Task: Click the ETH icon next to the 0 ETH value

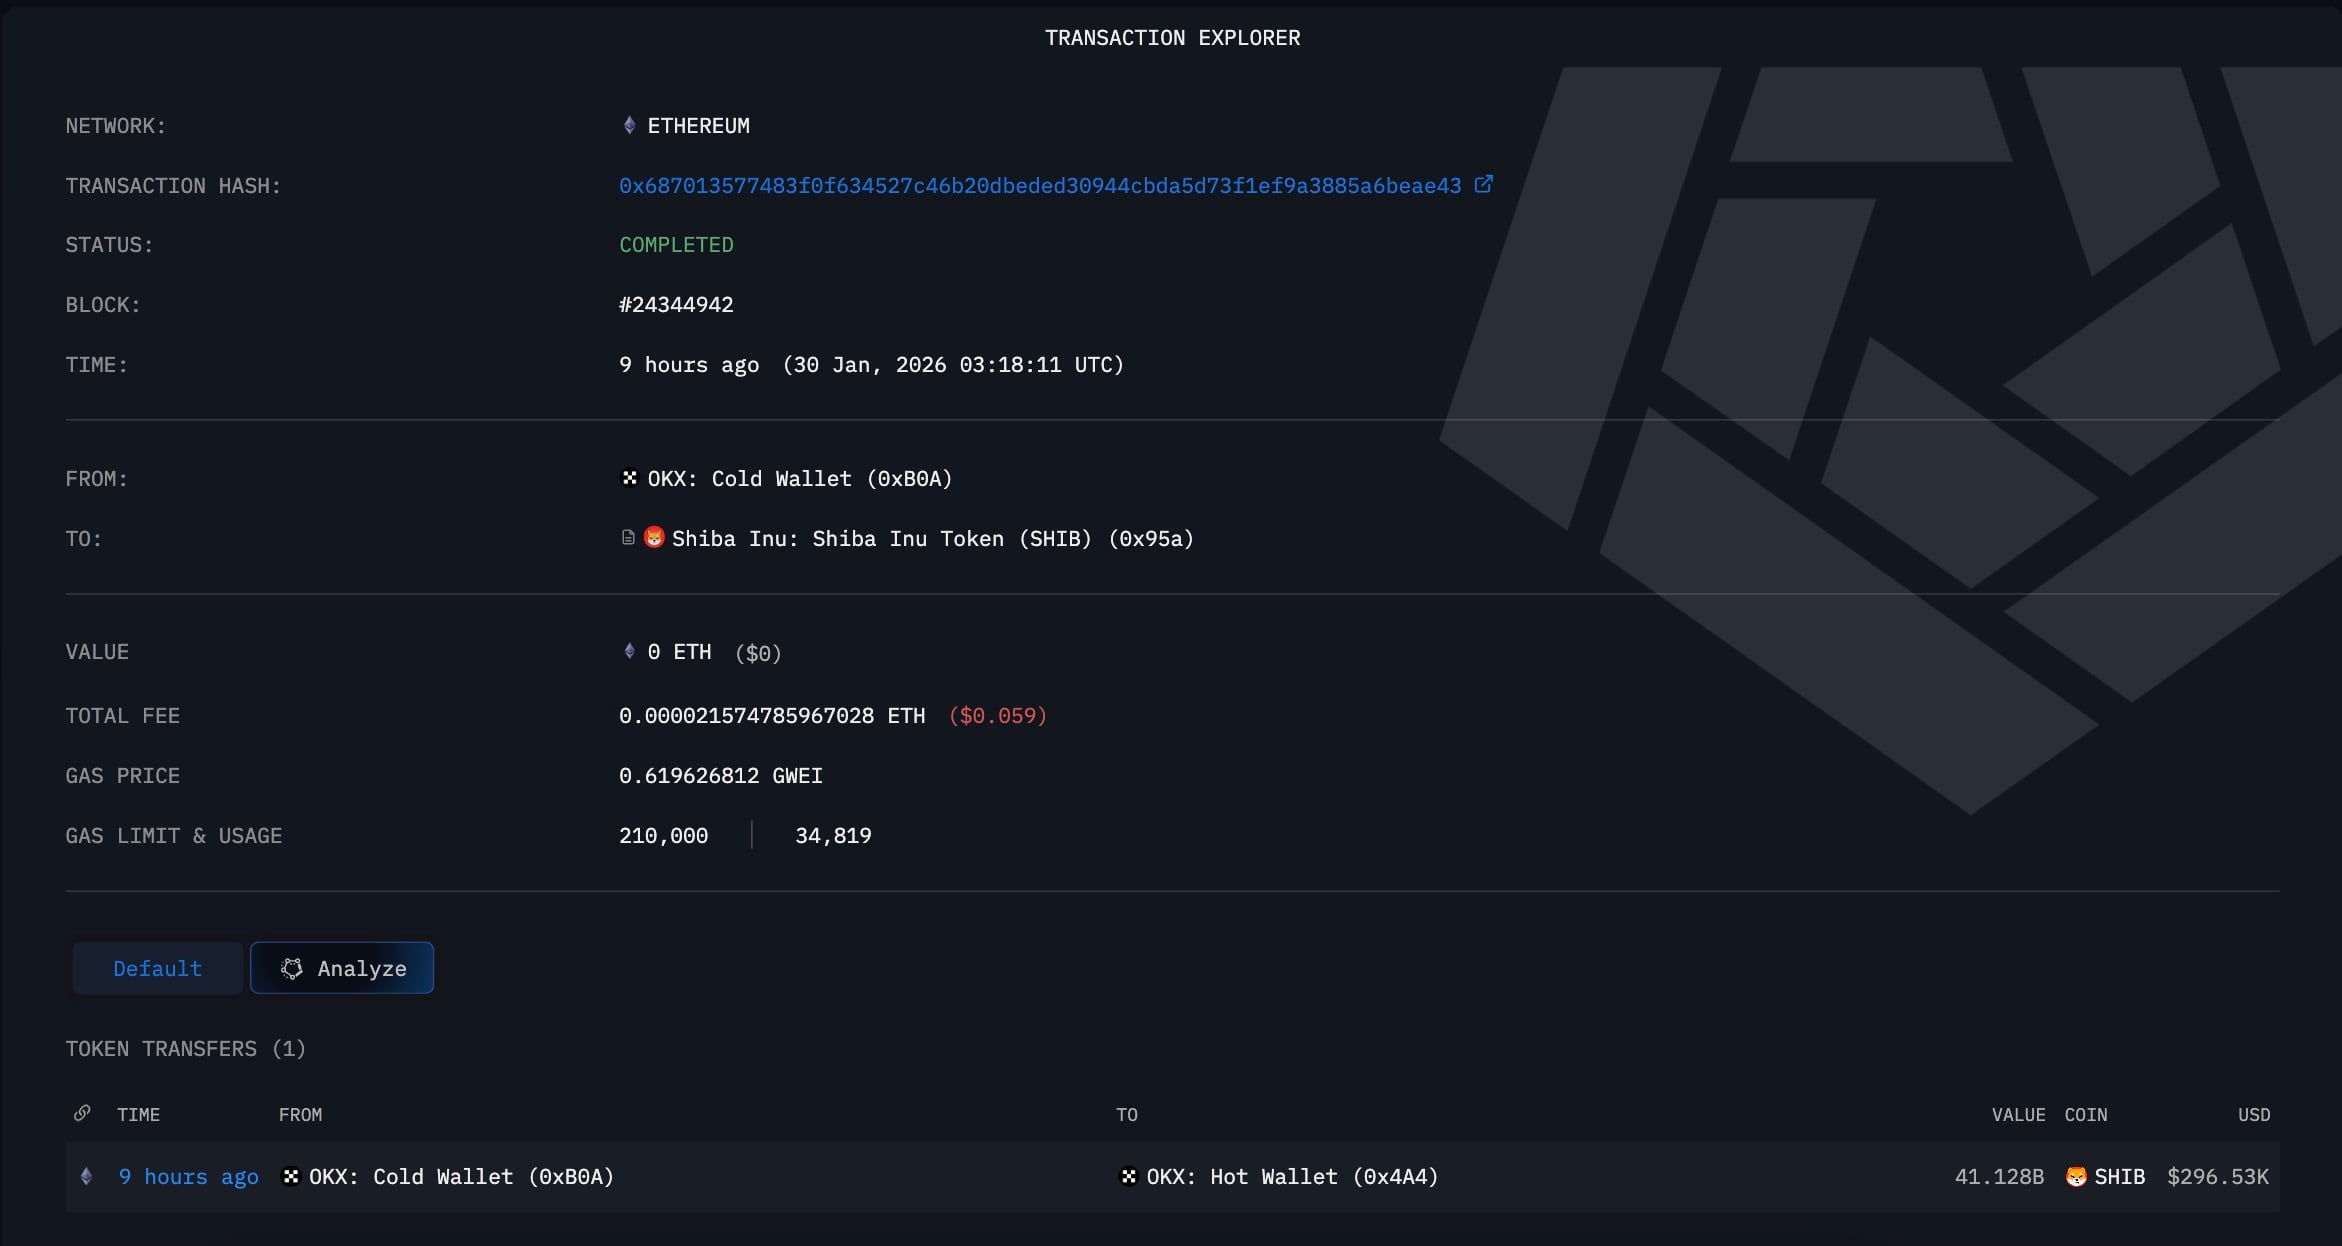Action: pyautogui.click(x=629, y=652)
